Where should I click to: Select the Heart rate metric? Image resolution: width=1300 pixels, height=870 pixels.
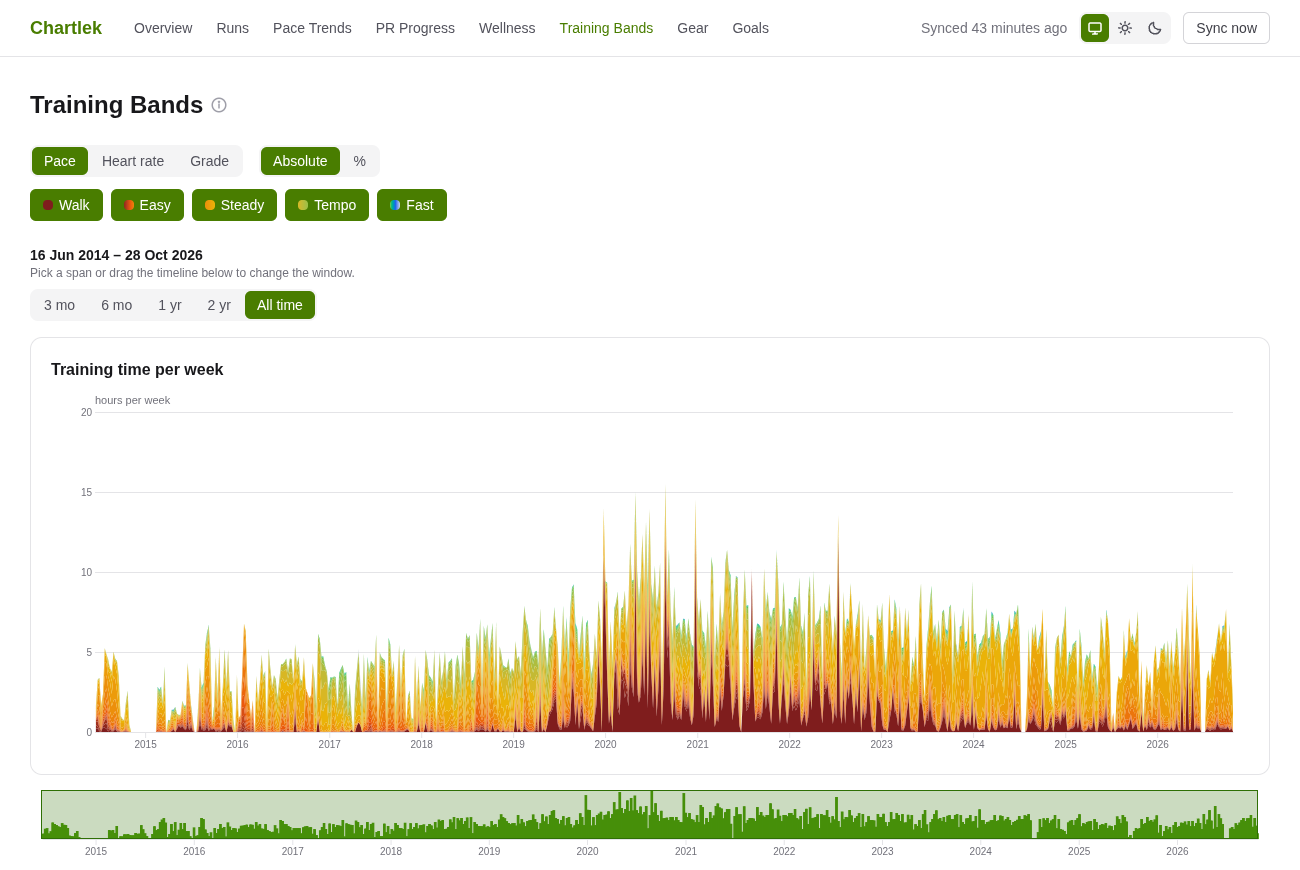click(133, 161)
